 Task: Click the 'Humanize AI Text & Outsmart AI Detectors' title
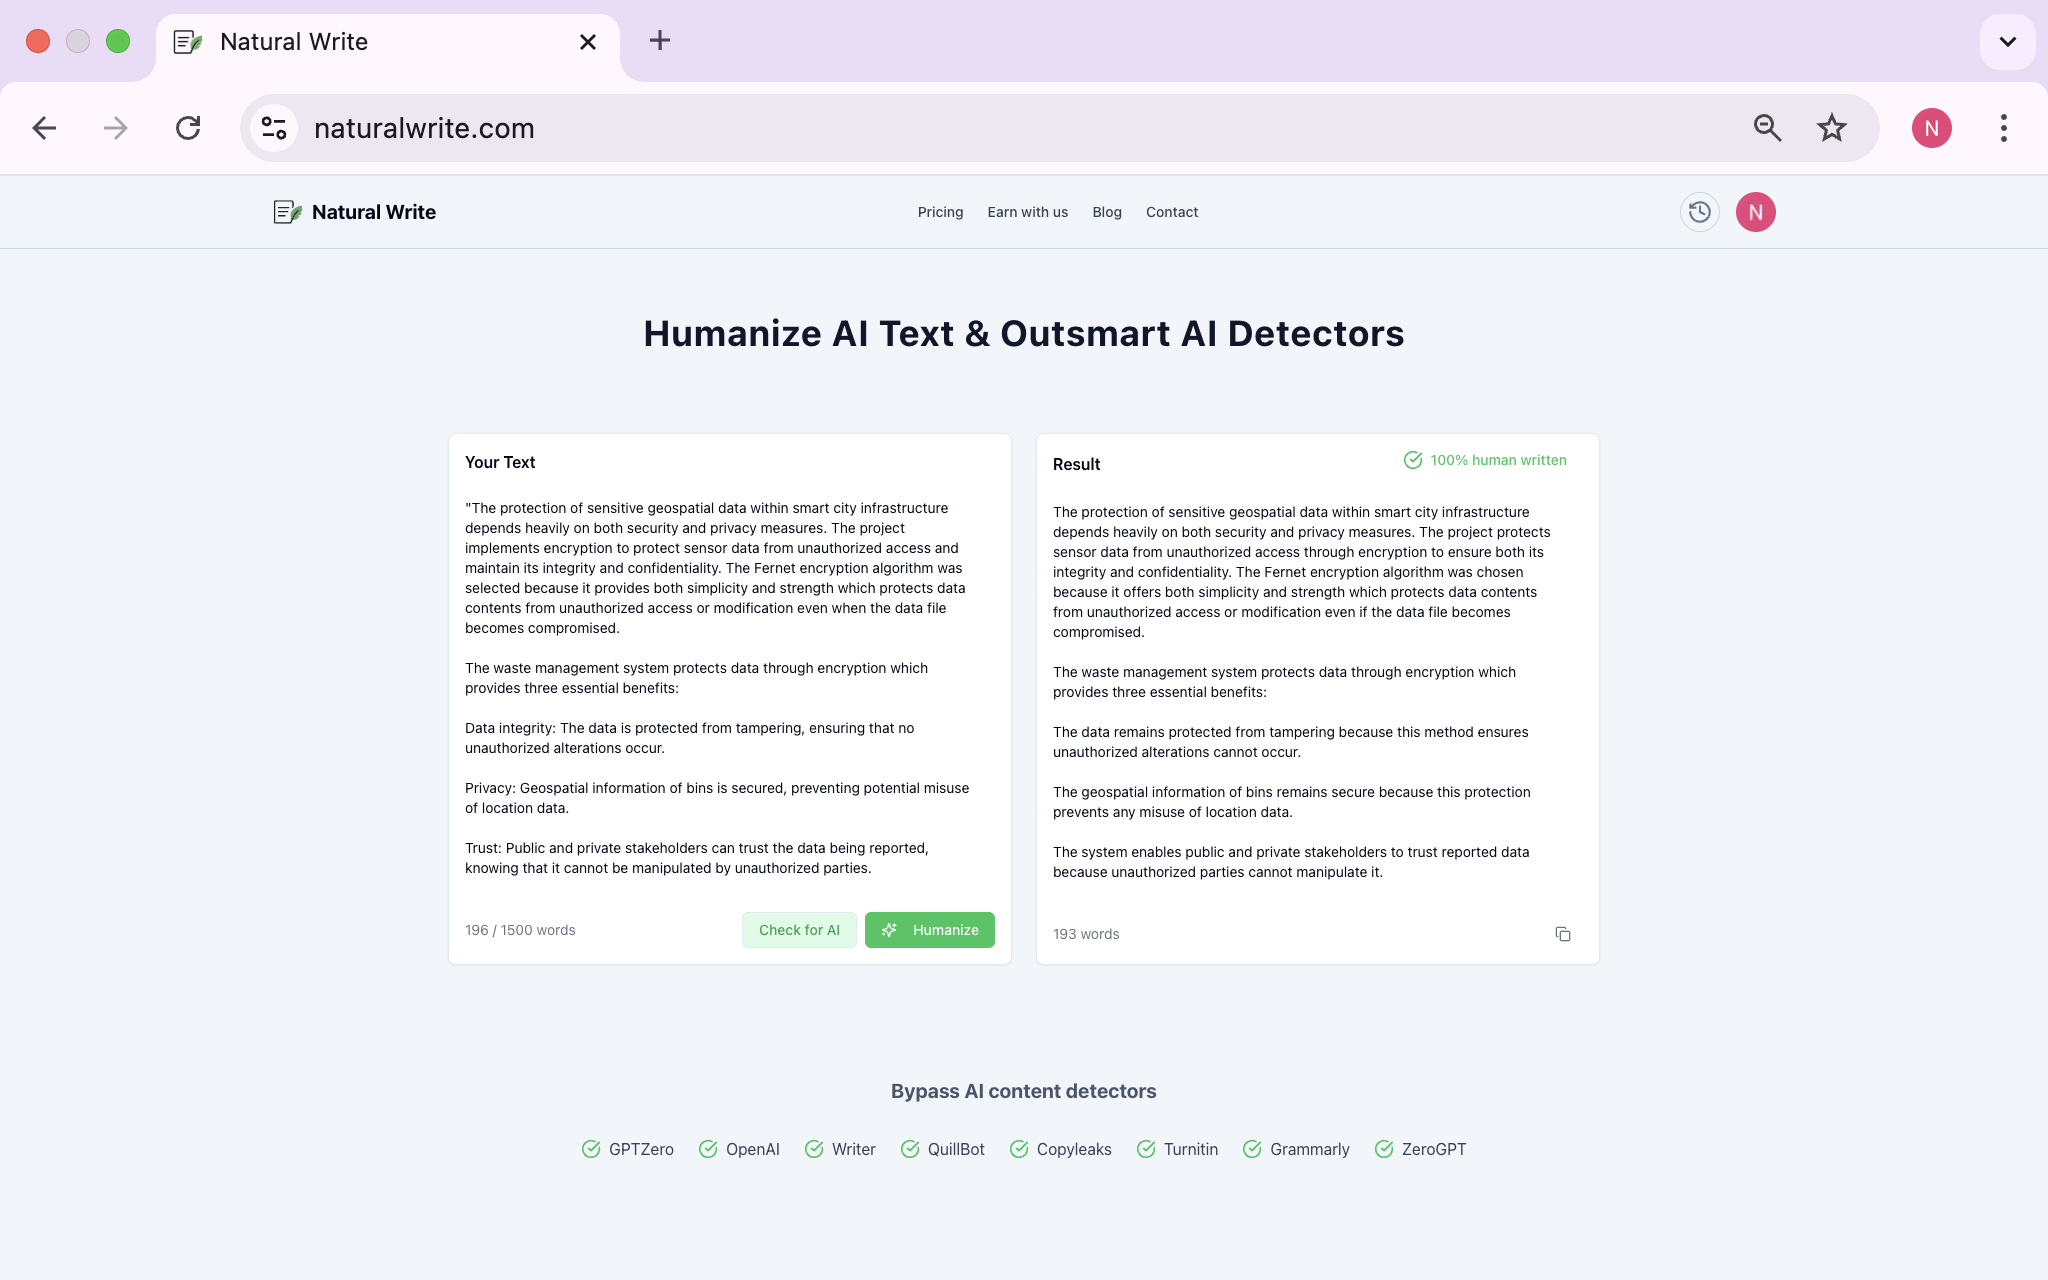click(x=1023, y=333)
